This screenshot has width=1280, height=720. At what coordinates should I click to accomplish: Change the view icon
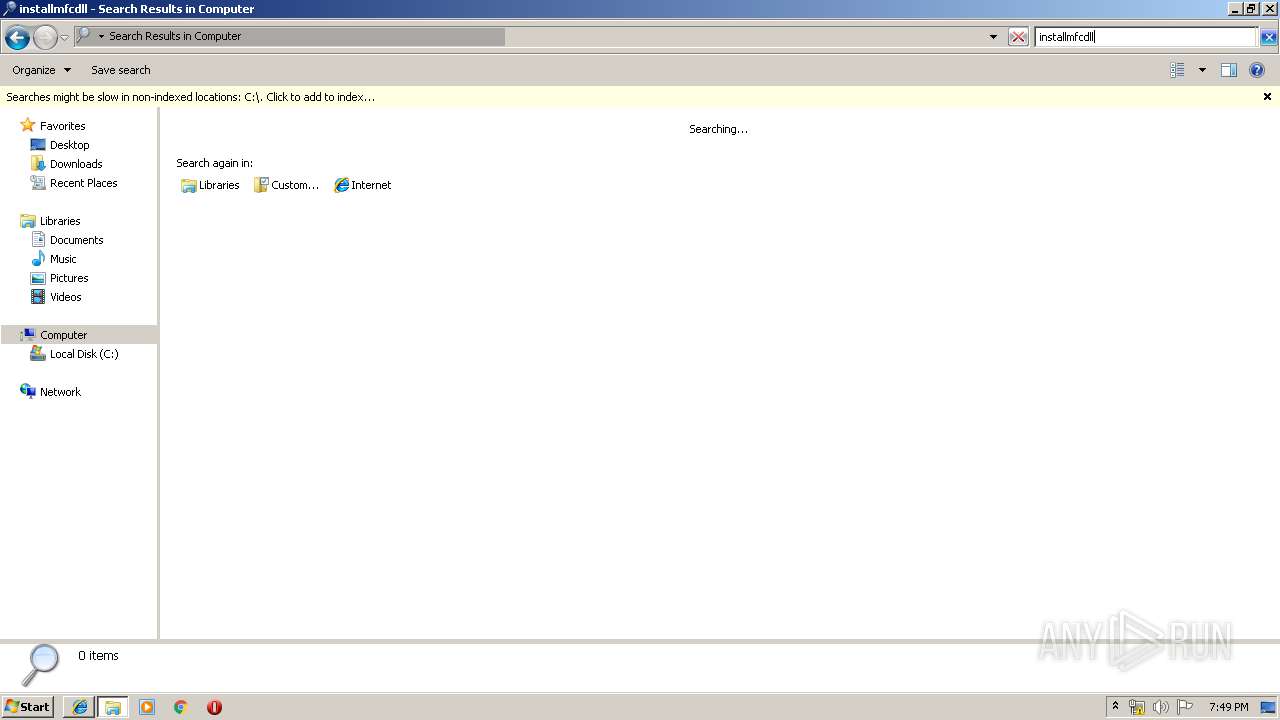tap(1177, 70)
